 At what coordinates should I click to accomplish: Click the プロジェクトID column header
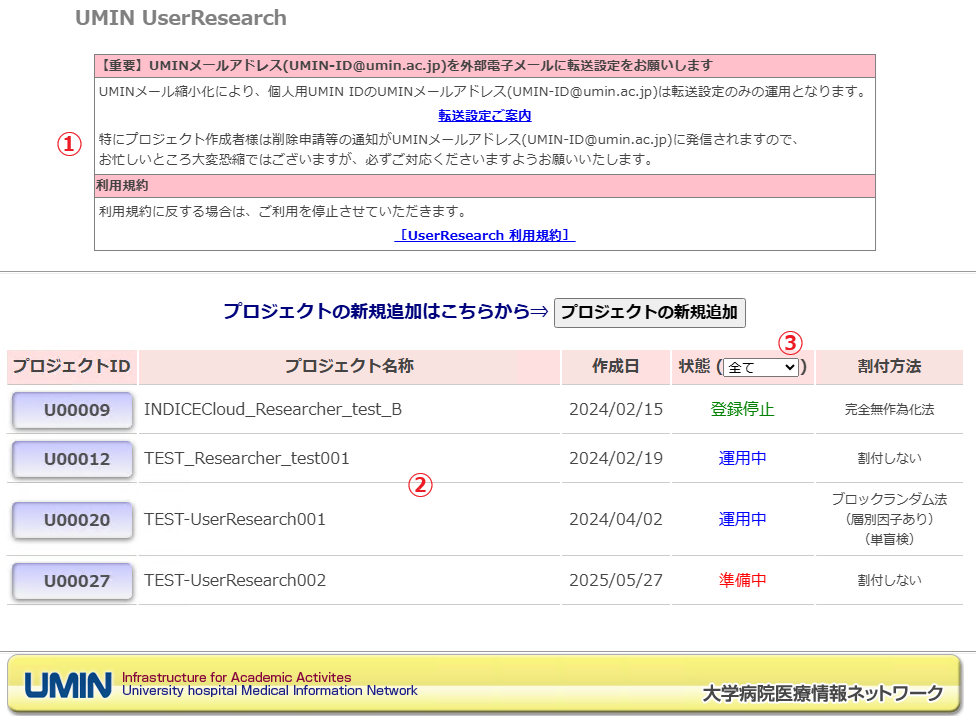click(x=72, y=367)
